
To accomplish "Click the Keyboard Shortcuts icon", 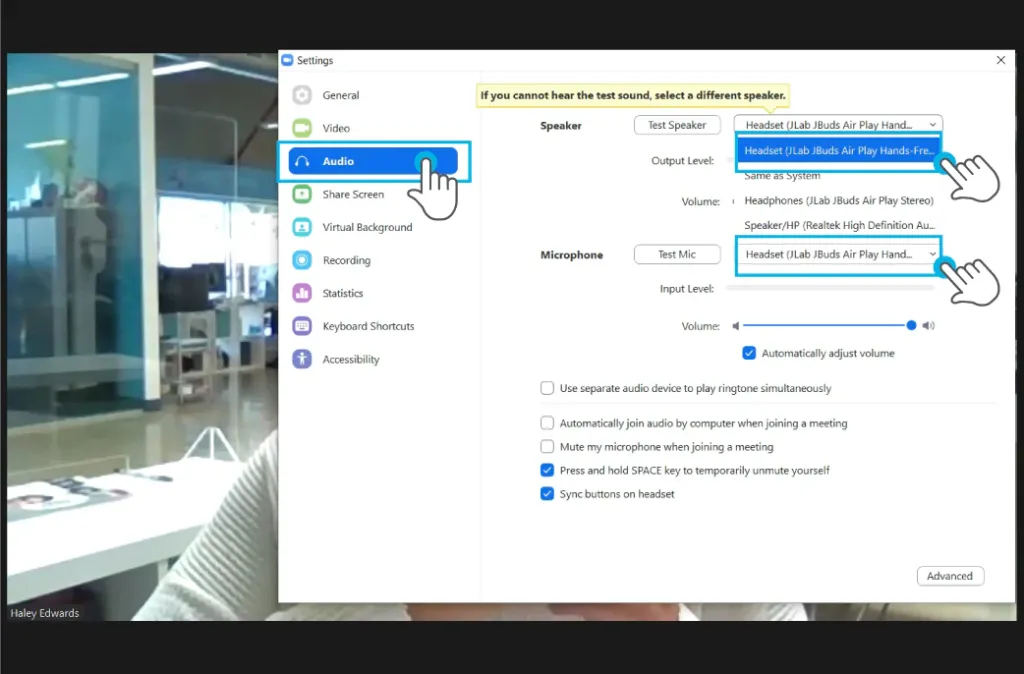I will pyautogui.click(x=302, y=326).
